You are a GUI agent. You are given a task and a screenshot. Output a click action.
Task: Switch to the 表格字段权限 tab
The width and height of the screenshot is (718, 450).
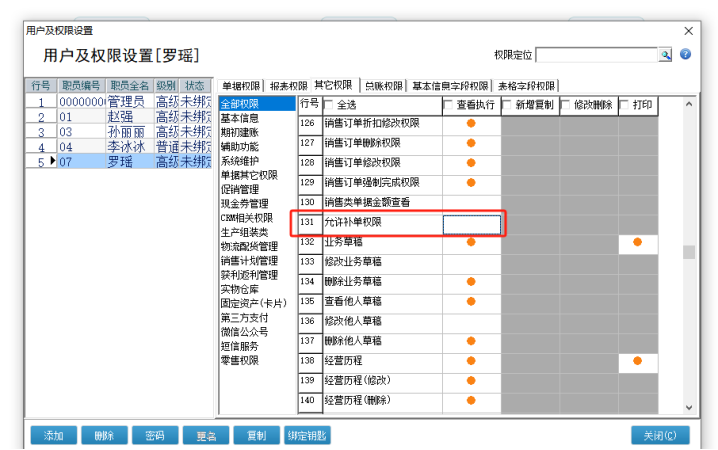coord(526,86)
